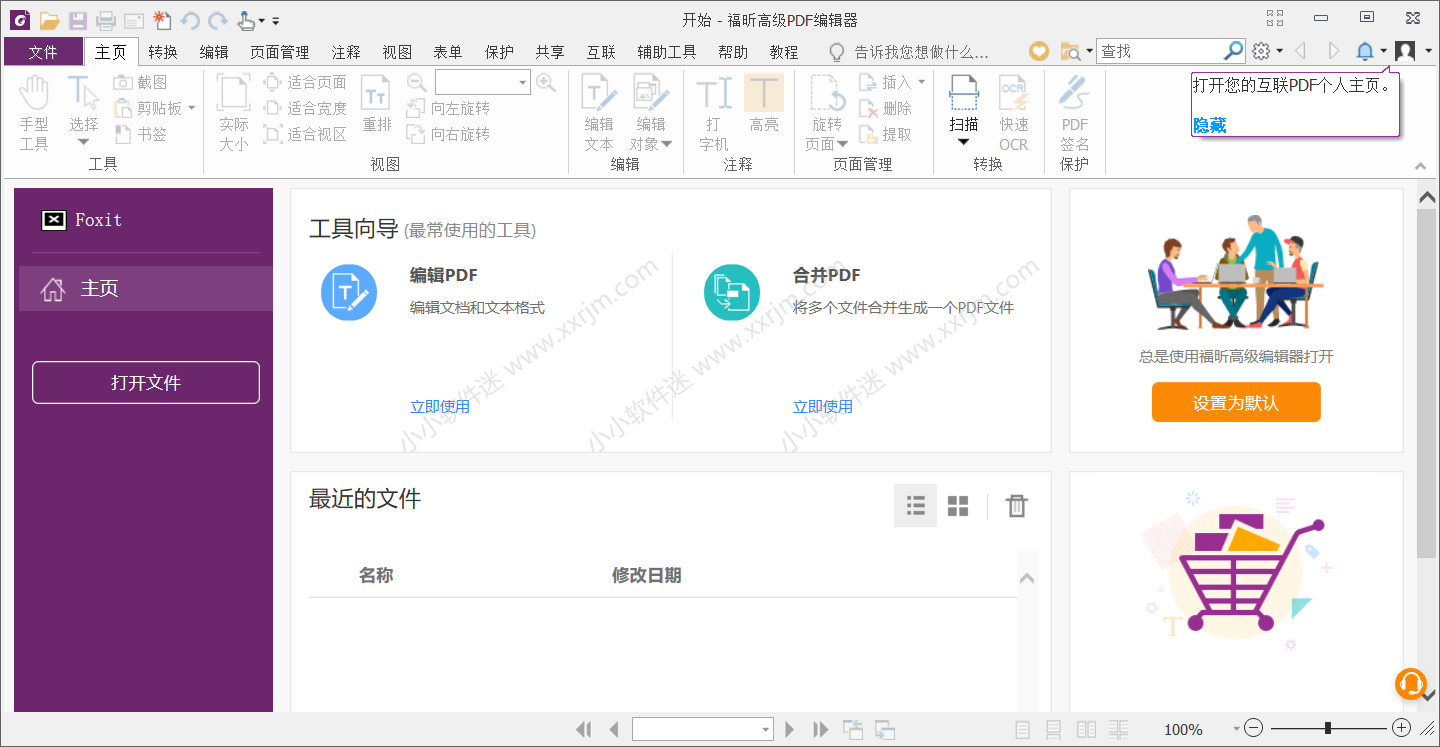
Task: Click the Edit PDF (编辑PDF) round icon
Action: pos(349,293)
